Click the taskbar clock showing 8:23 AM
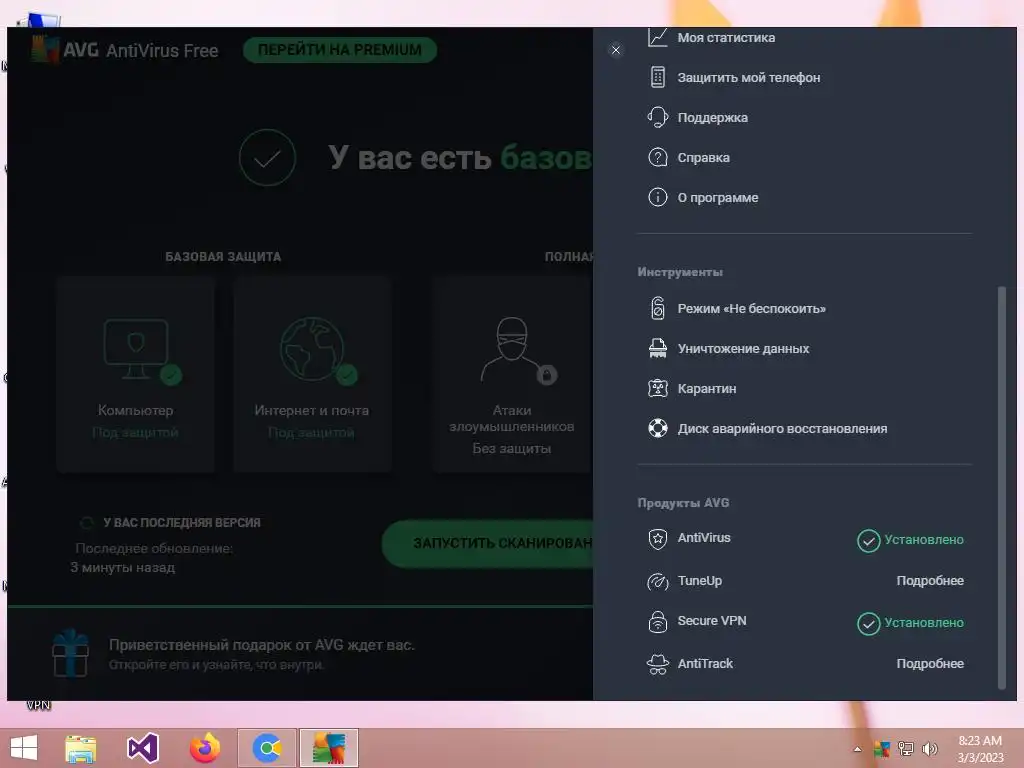Image resolution: width=1024 pixels, height=768 pixels. [x=980, y=749]
